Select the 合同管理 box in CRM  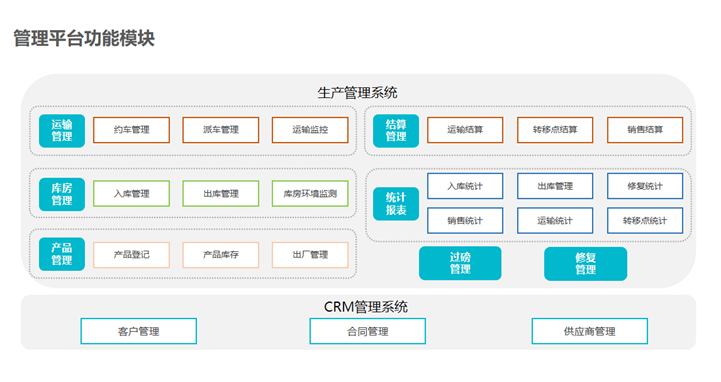pos(367,331)
